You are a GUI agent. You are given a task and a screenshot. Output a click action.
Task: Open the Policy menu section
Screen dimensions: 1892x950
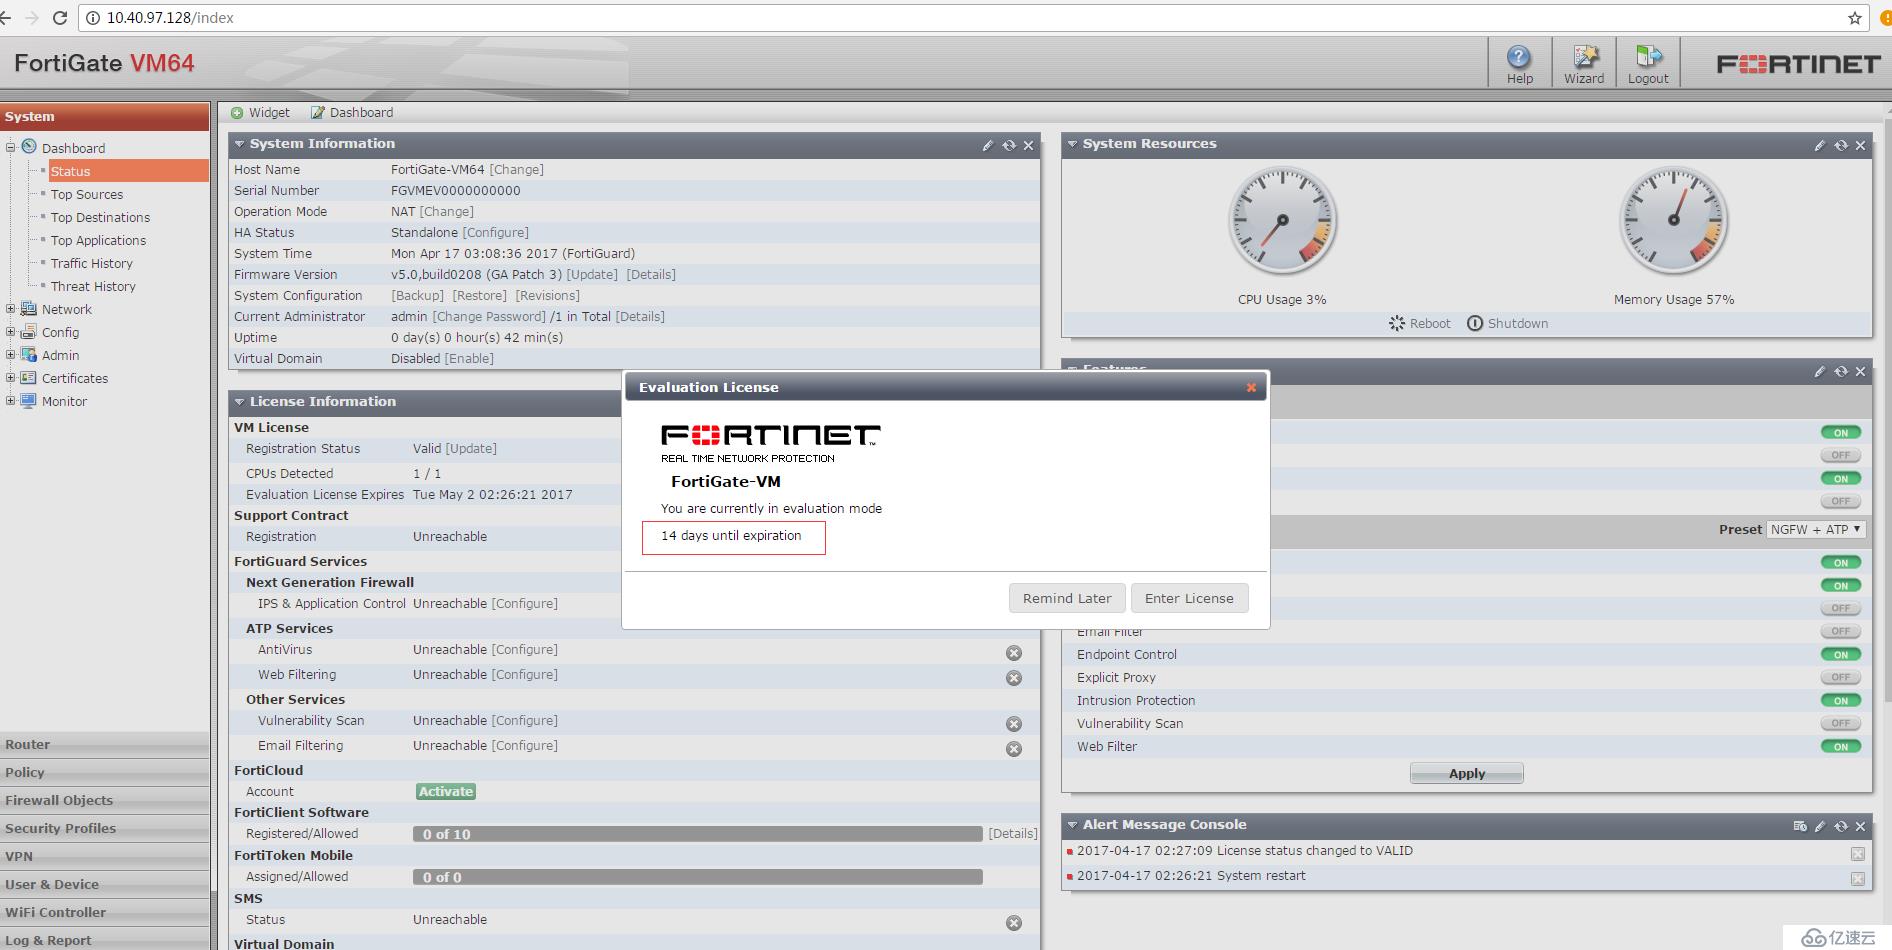(105, 773)
